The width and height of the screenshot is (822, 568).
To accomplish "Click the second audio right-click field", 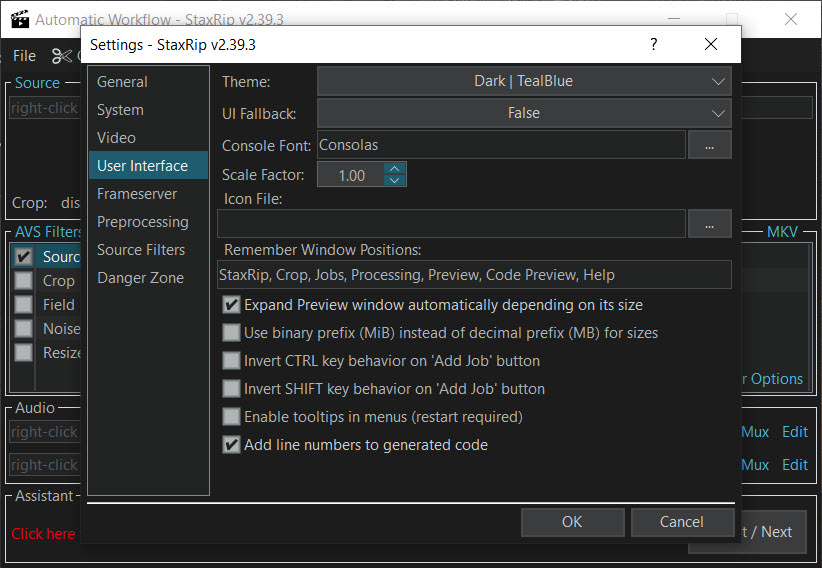I will point(45,465).
